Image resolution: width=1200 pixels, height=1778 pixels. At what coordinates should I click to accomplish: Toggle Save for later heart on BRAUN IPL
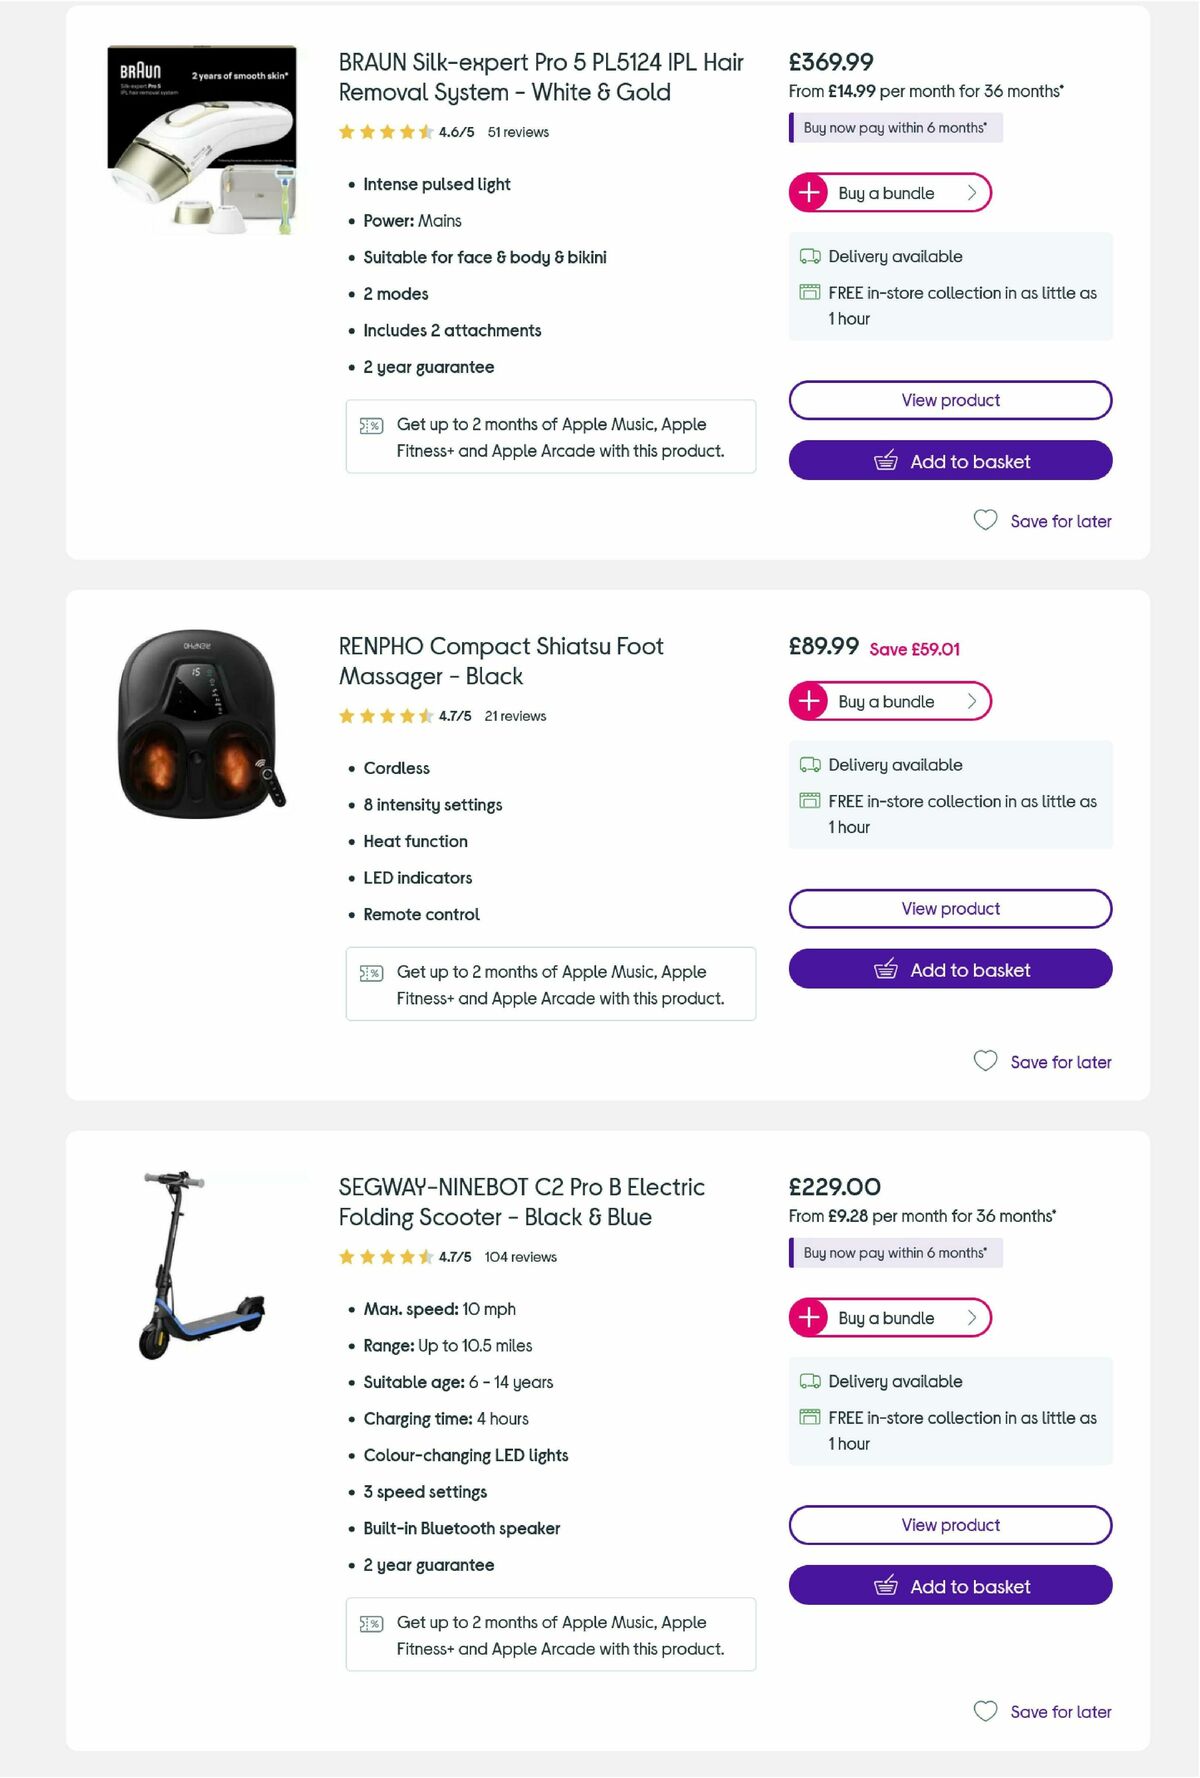tap(986, 520)
